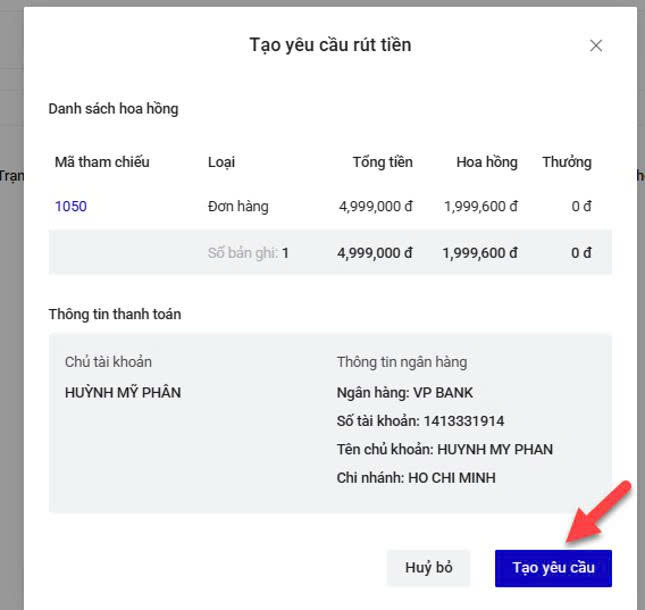This screenshot has height=610, width=645.
Task: Select the Đơn hàng type cell
Action: (238, 206)
